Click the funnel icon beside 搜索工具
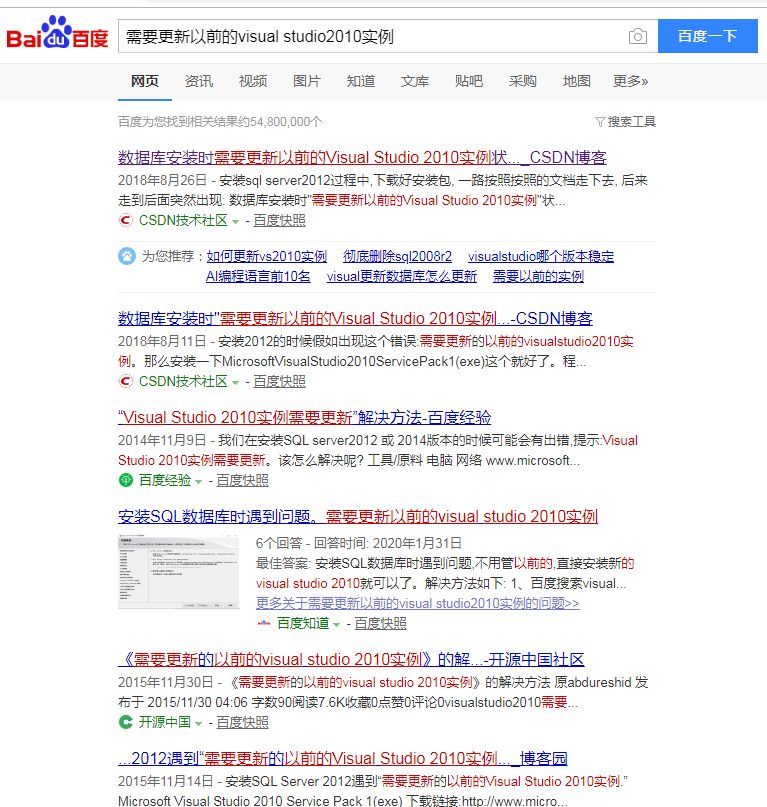This screenshot has height=807, width=767. pos(600,122)
